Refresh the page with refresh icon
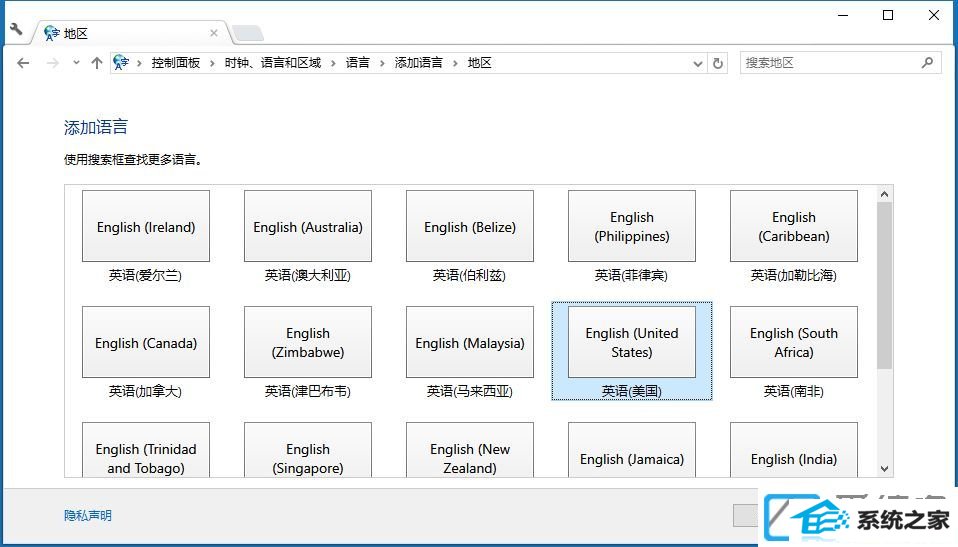958x547 pixels. click(718, 63)
